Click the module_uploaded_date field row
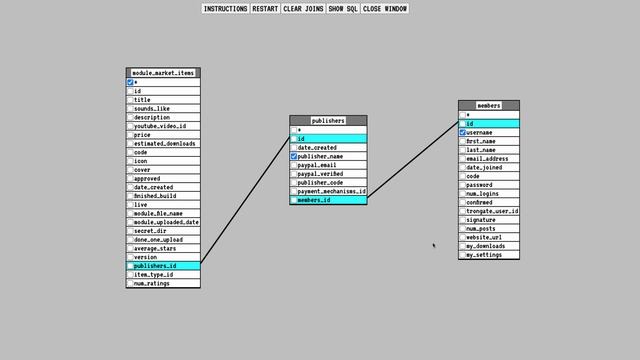640x360 pixels. [163, 222]
